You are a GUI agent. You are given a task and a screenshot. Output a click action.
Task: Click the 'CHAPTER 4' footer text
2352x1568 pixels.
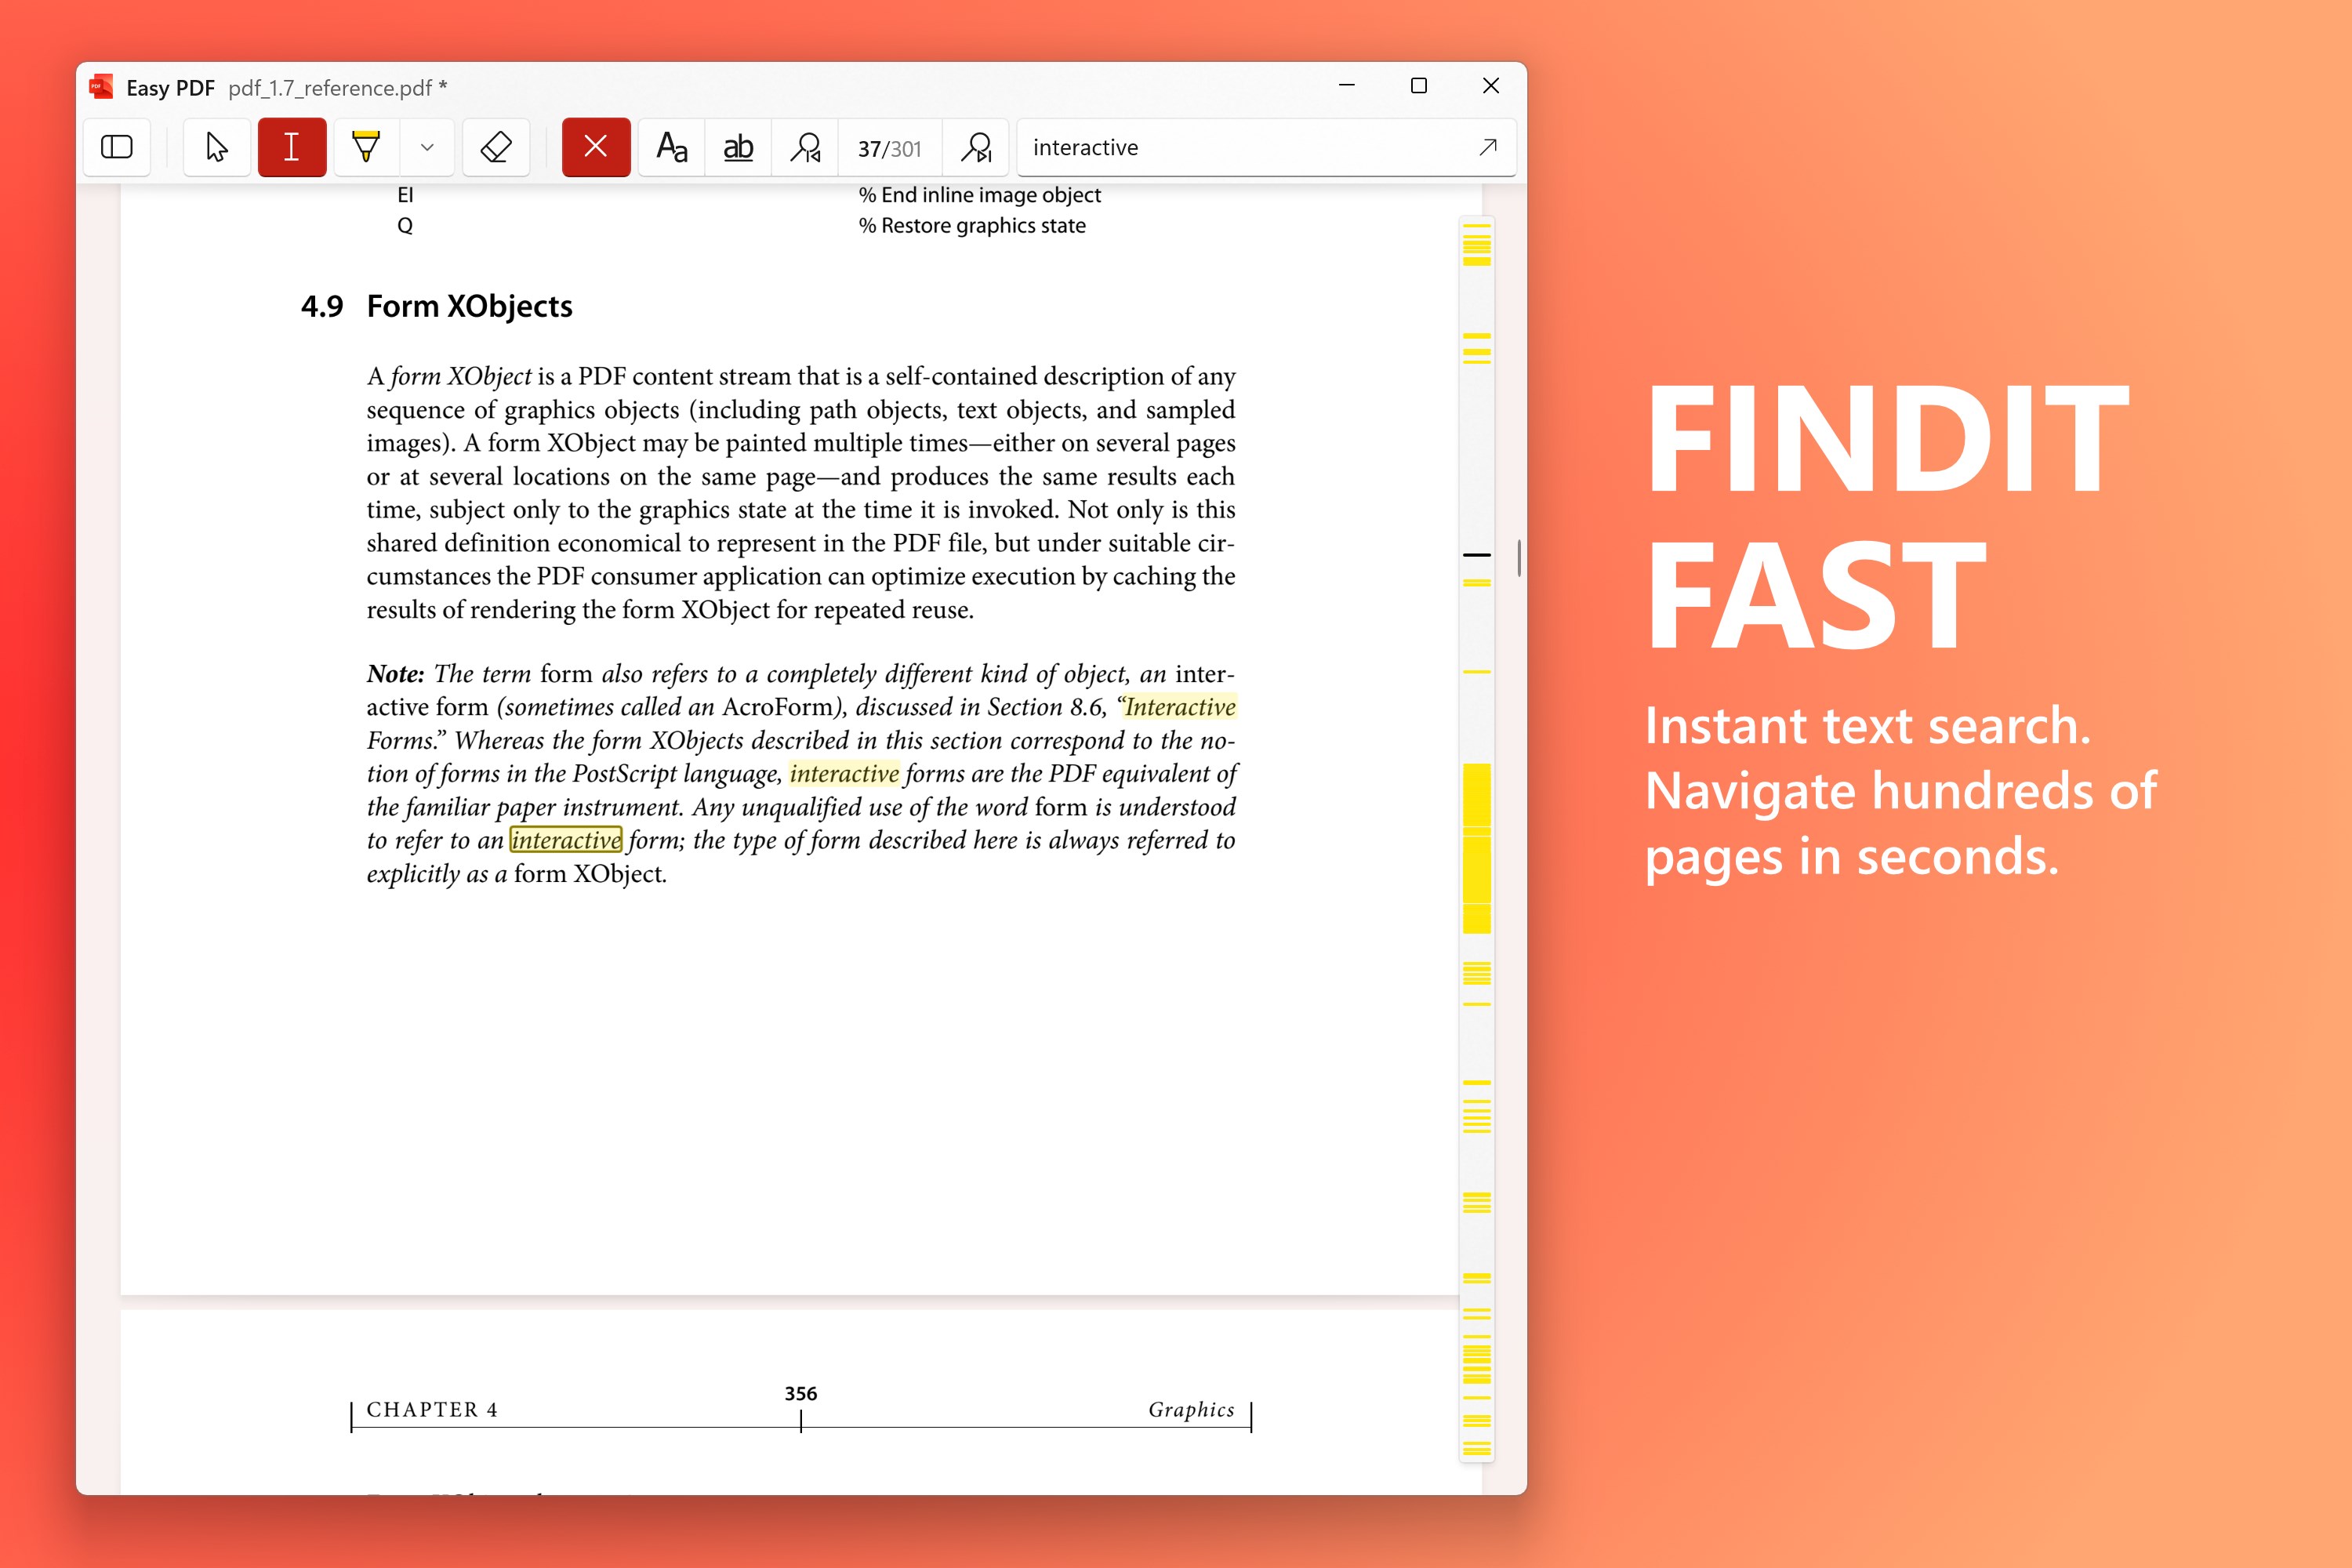coord(432,1409)
